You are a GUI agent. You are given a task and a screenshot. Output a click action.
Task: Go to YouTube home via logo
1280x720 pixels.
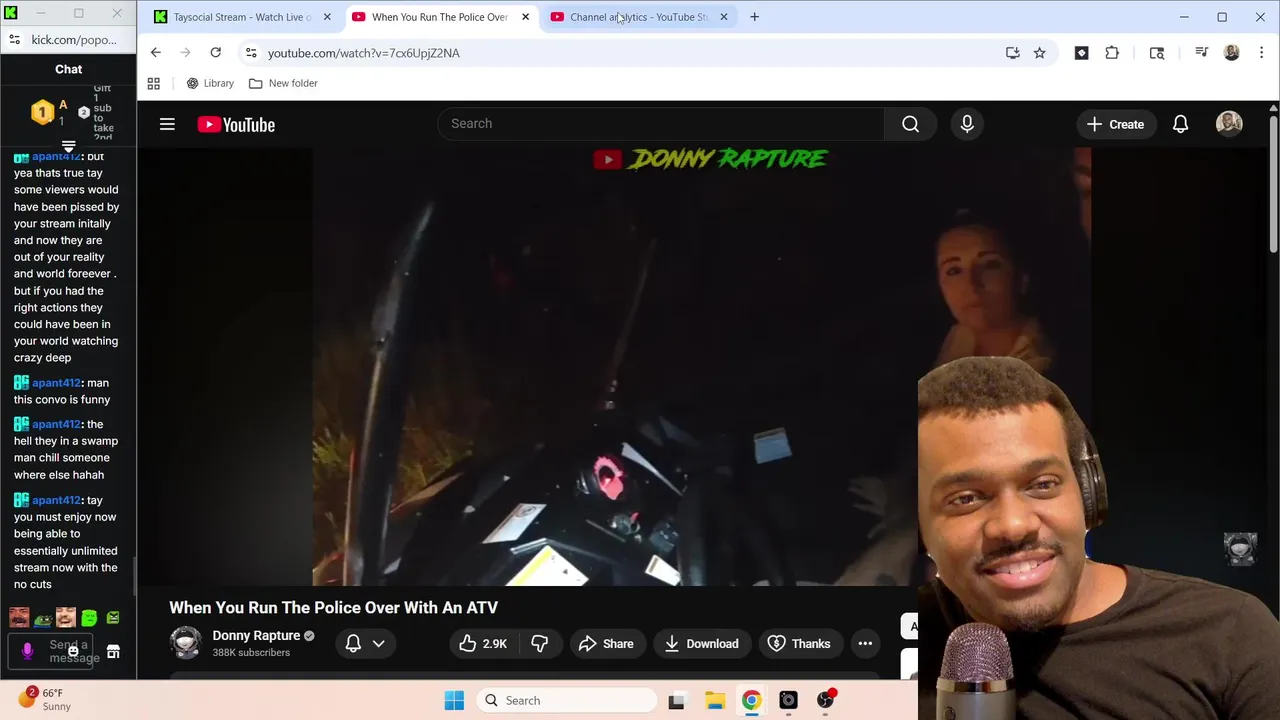pos(236,124)
